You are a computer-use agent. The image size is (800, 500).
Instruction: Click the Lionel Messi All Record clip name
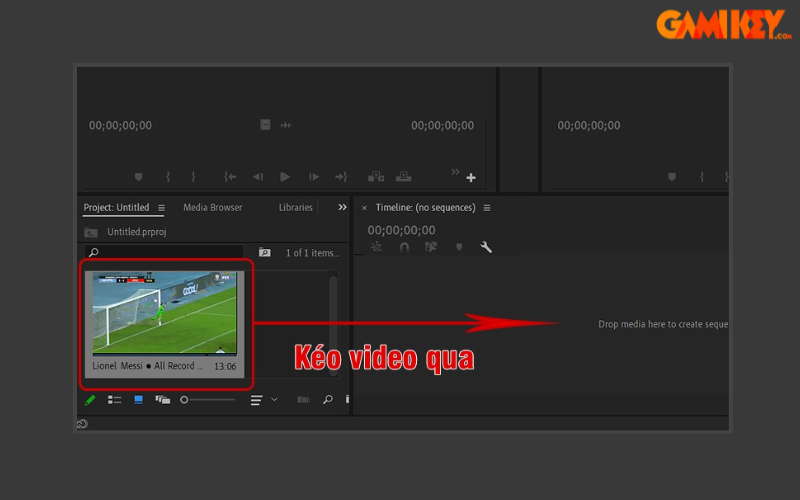coord(147,366)
